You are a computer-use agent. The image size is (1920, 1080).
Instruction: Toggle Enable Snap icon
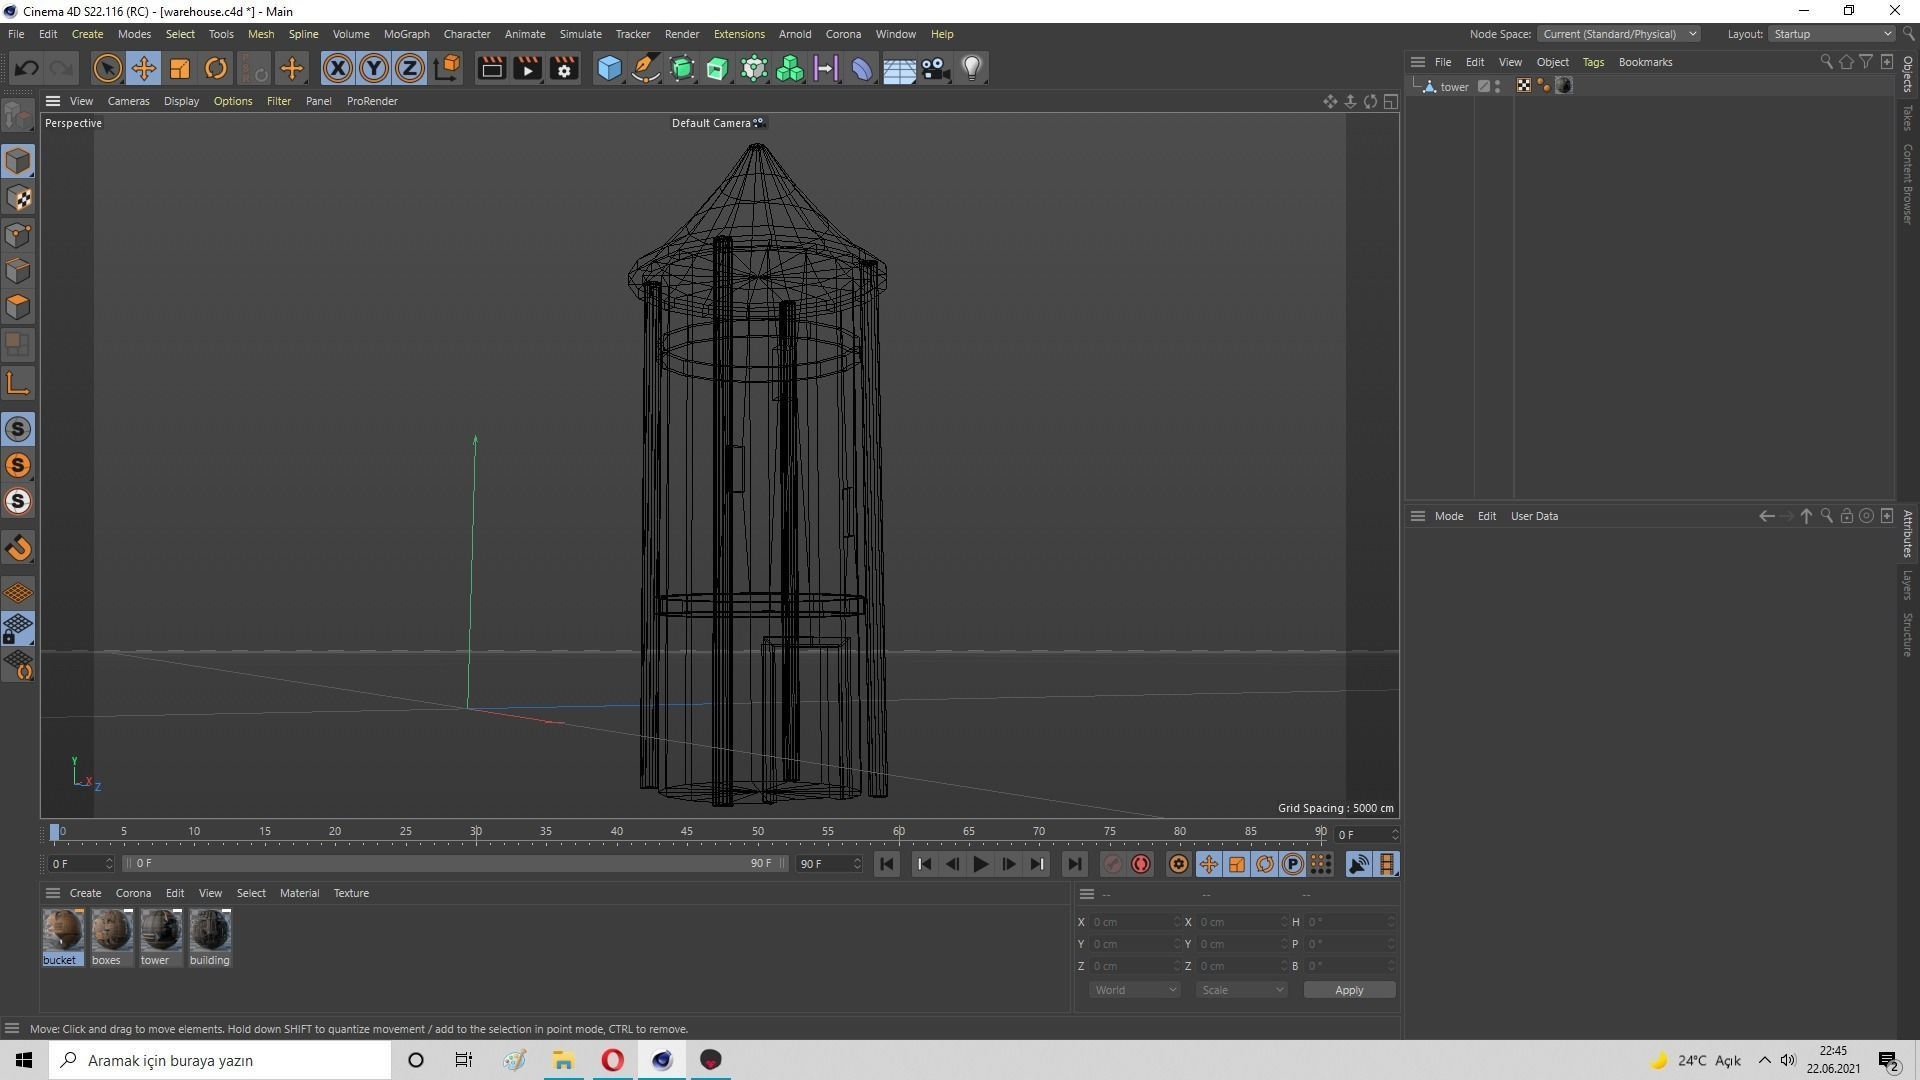click(x=18, y=429)
